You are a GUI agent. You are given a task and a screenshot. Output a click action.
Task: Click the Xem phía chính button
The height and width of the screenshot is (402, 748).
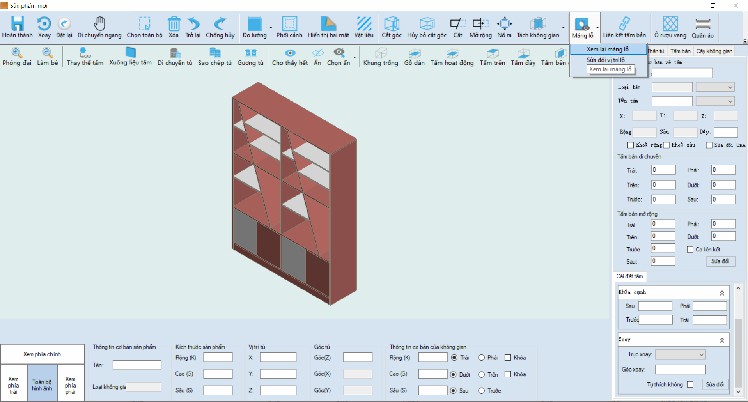pyautogui.click(x=42, y=354)
